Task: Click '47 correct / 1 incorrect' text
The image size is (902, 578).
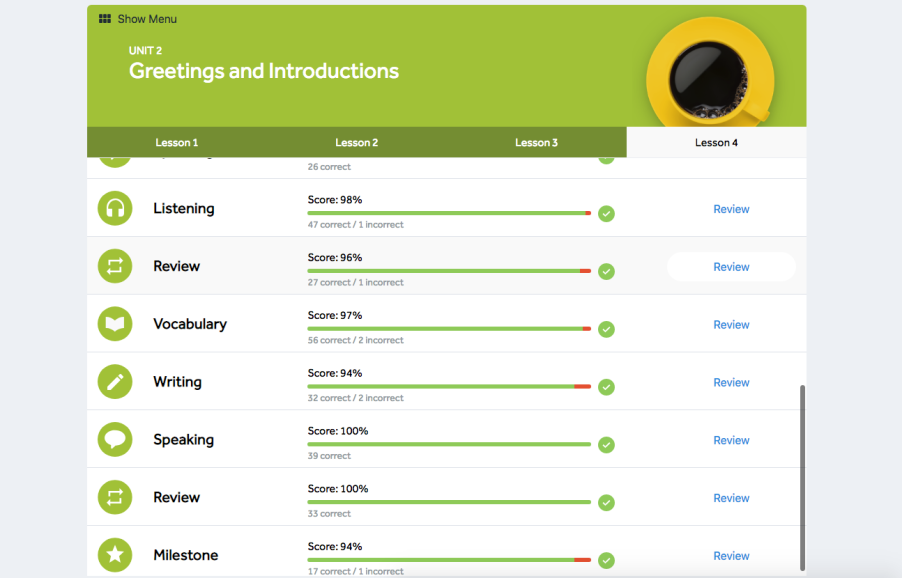Action: (356, 225)
